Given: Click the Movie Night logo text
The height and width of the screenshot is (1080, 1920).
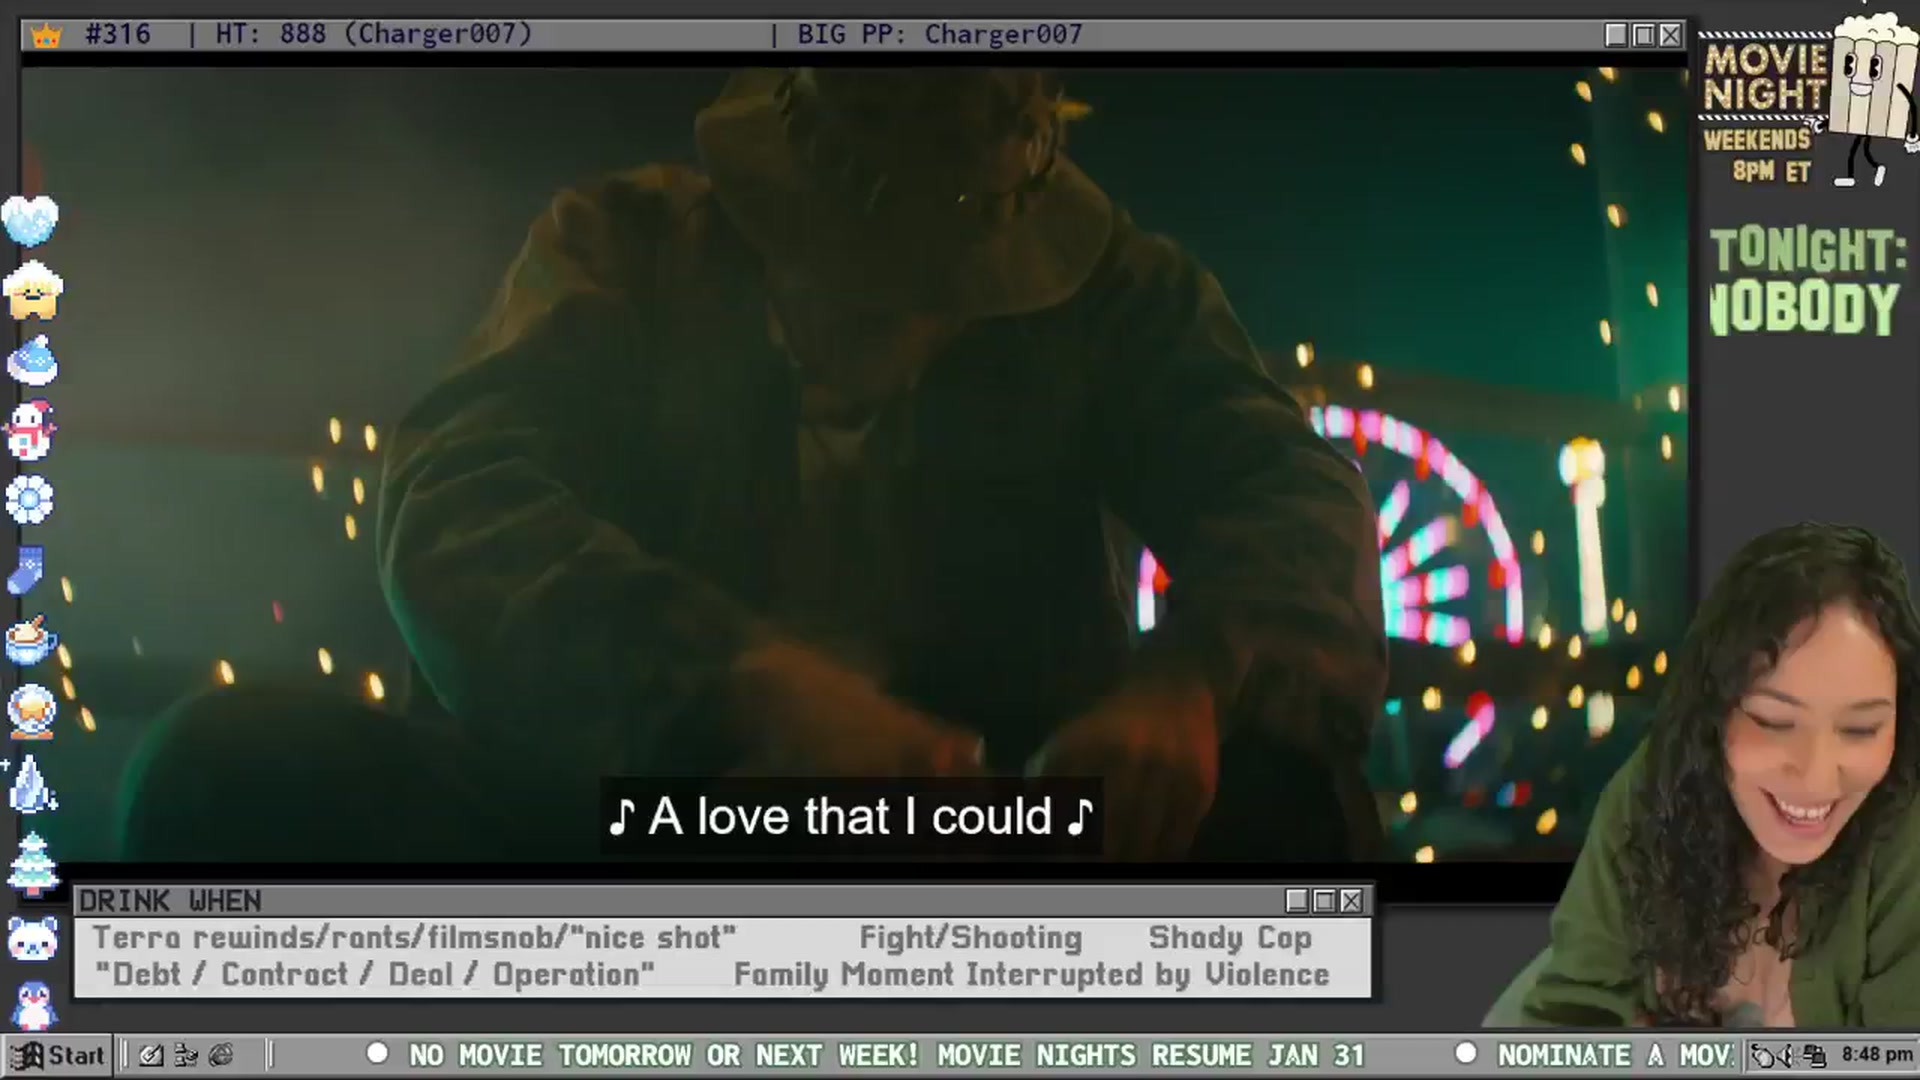Looking at the screenshot, I should (1764, 76).
